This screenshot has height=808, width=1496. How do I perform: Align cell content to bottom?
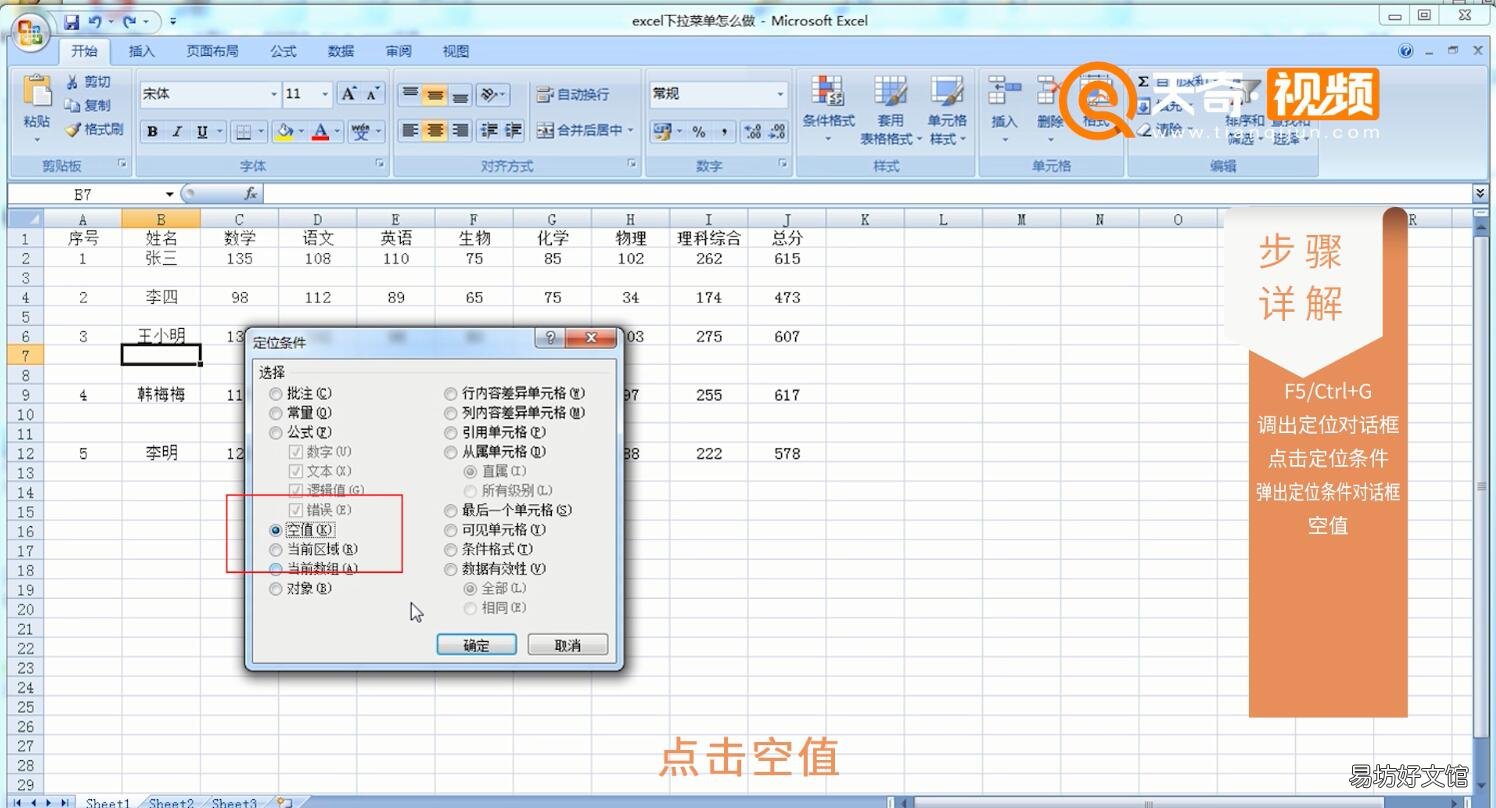[460, 95]
